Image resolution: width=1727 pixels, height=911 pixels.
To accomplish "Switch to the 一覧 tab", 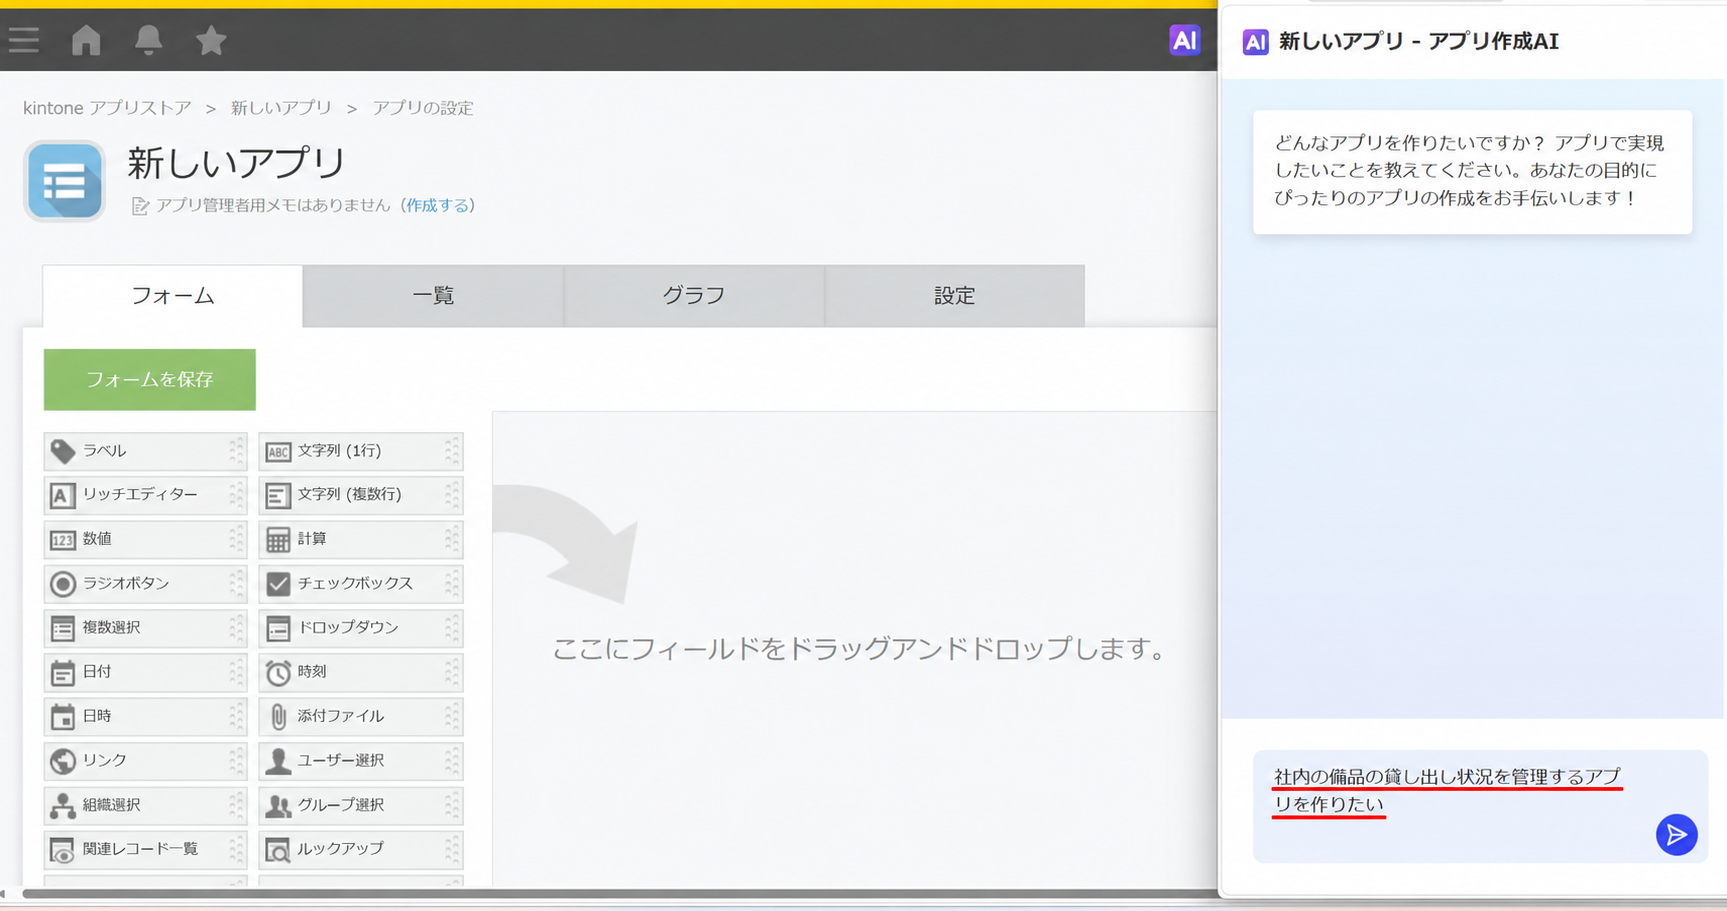I will (433, 296).
